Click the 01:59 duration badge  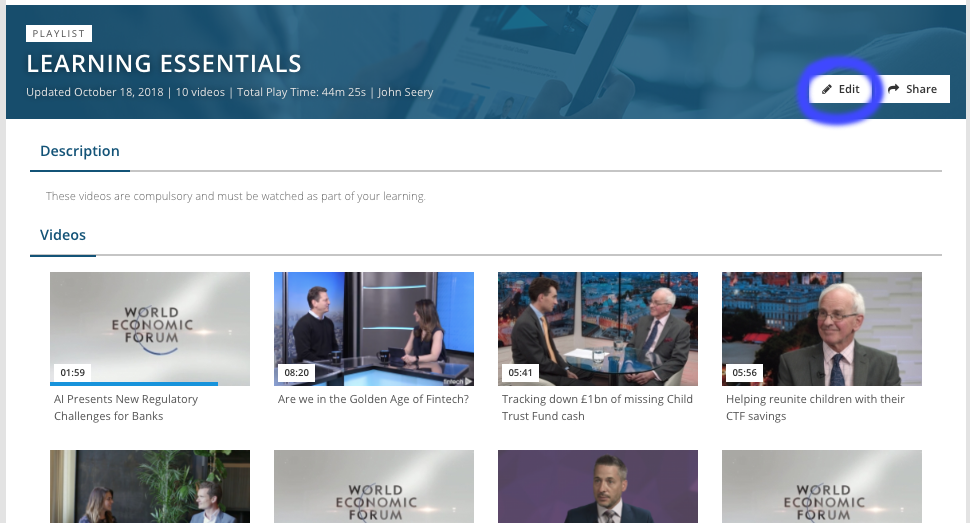point(72,373)
